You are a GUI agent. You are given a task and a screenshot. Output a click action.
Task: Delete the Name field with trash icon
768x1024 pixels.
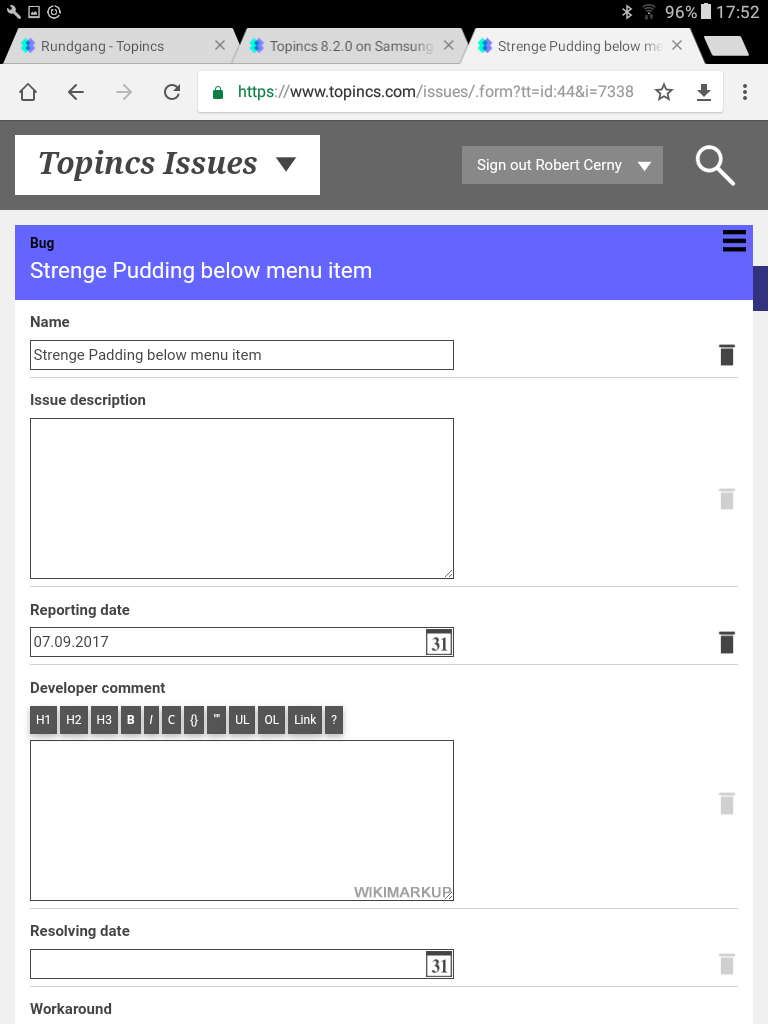[x=727, y=355]
